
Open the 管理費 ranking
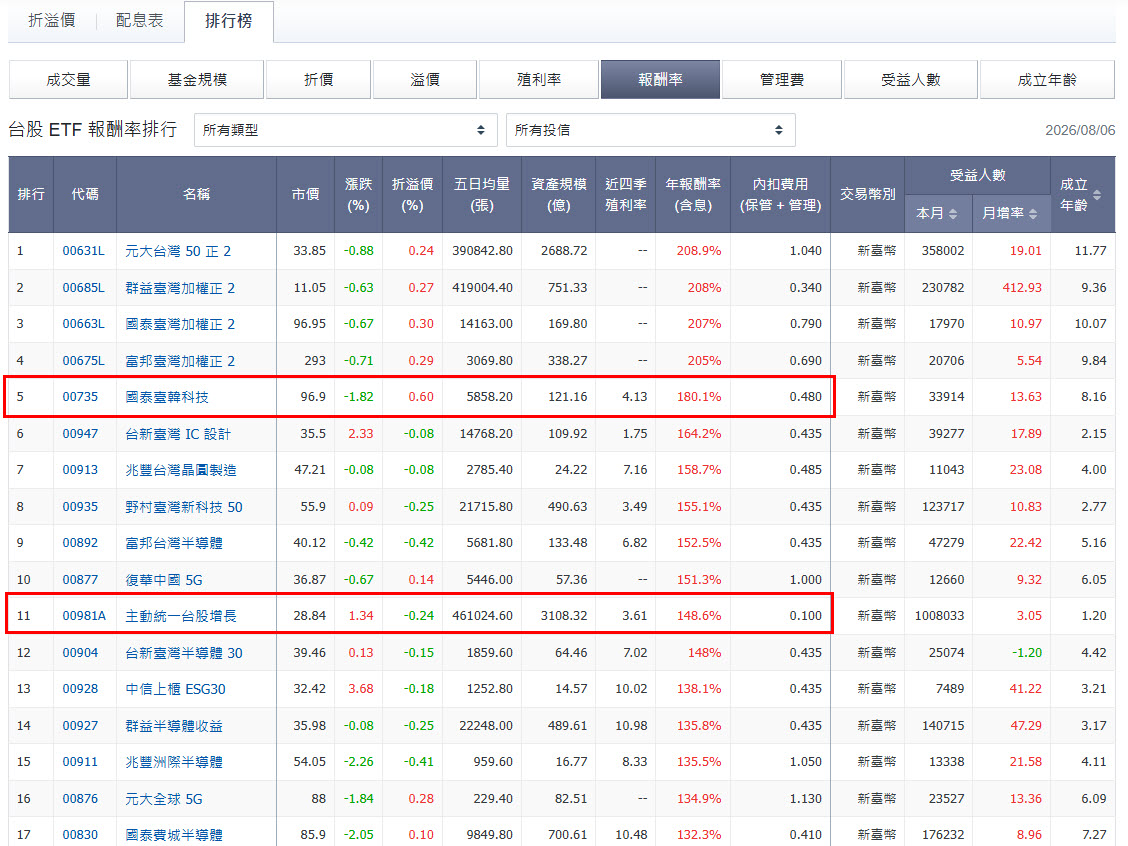(782, 80)
